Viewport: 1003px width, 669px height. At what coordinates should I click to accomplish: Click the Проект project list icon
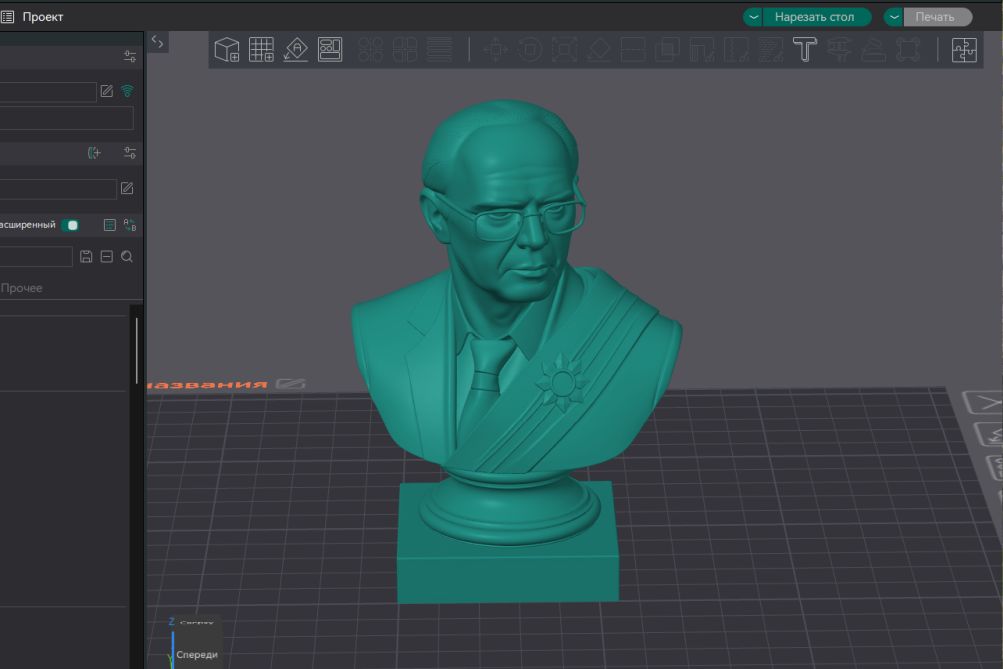tap(8, 17)
